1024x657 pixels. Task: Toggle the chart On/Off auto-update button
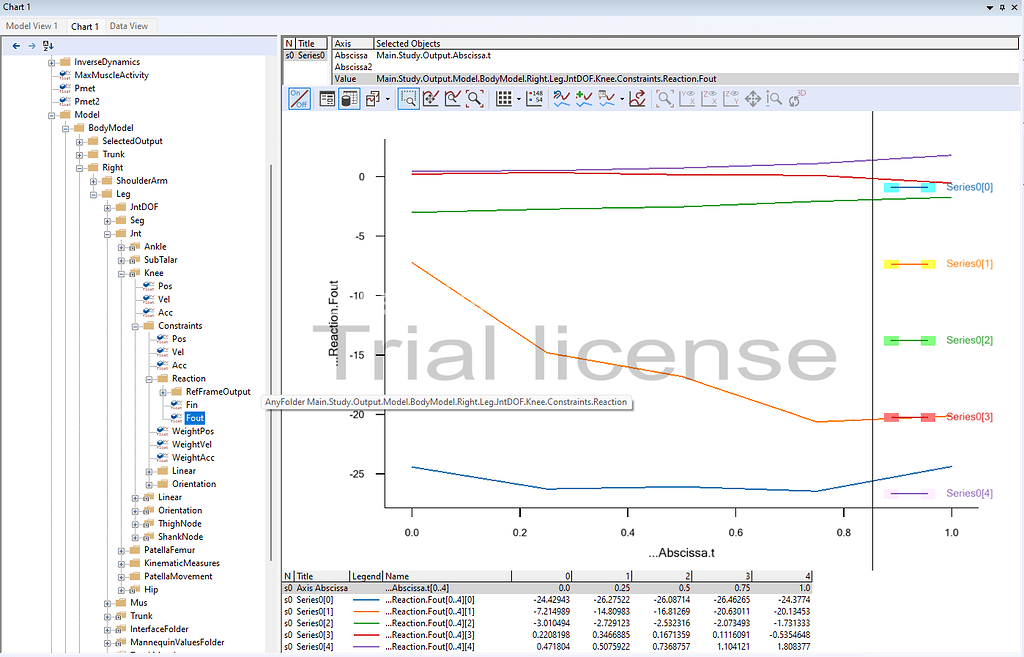299,98
